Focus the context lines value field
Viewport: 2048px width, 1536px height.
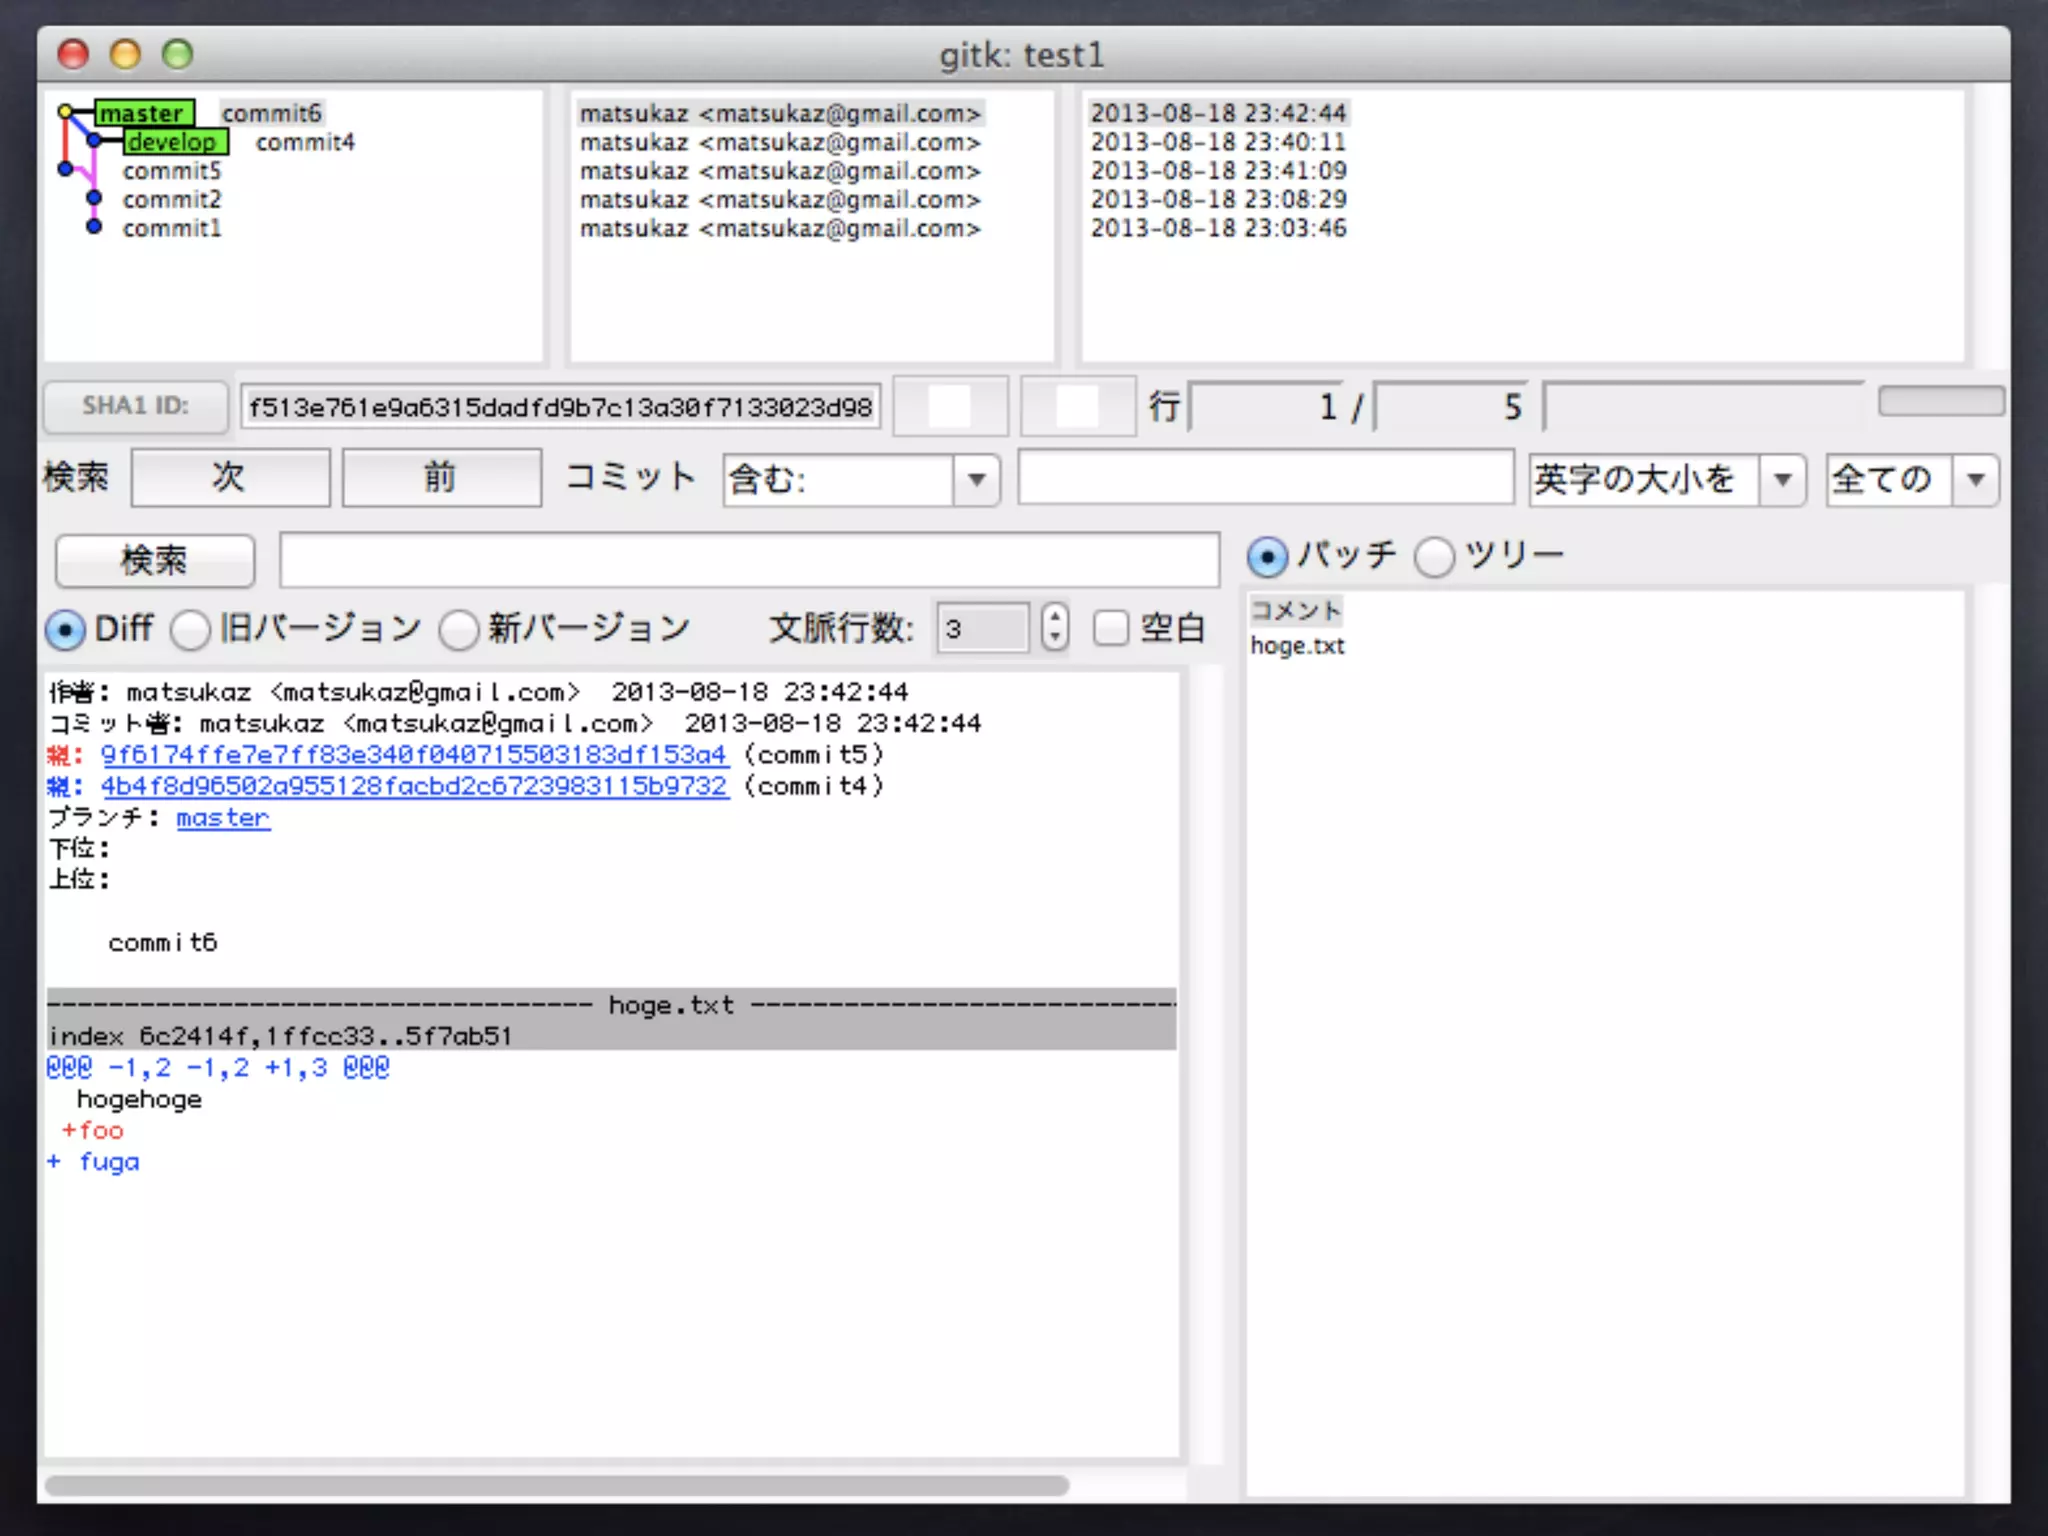pos(982,629)
